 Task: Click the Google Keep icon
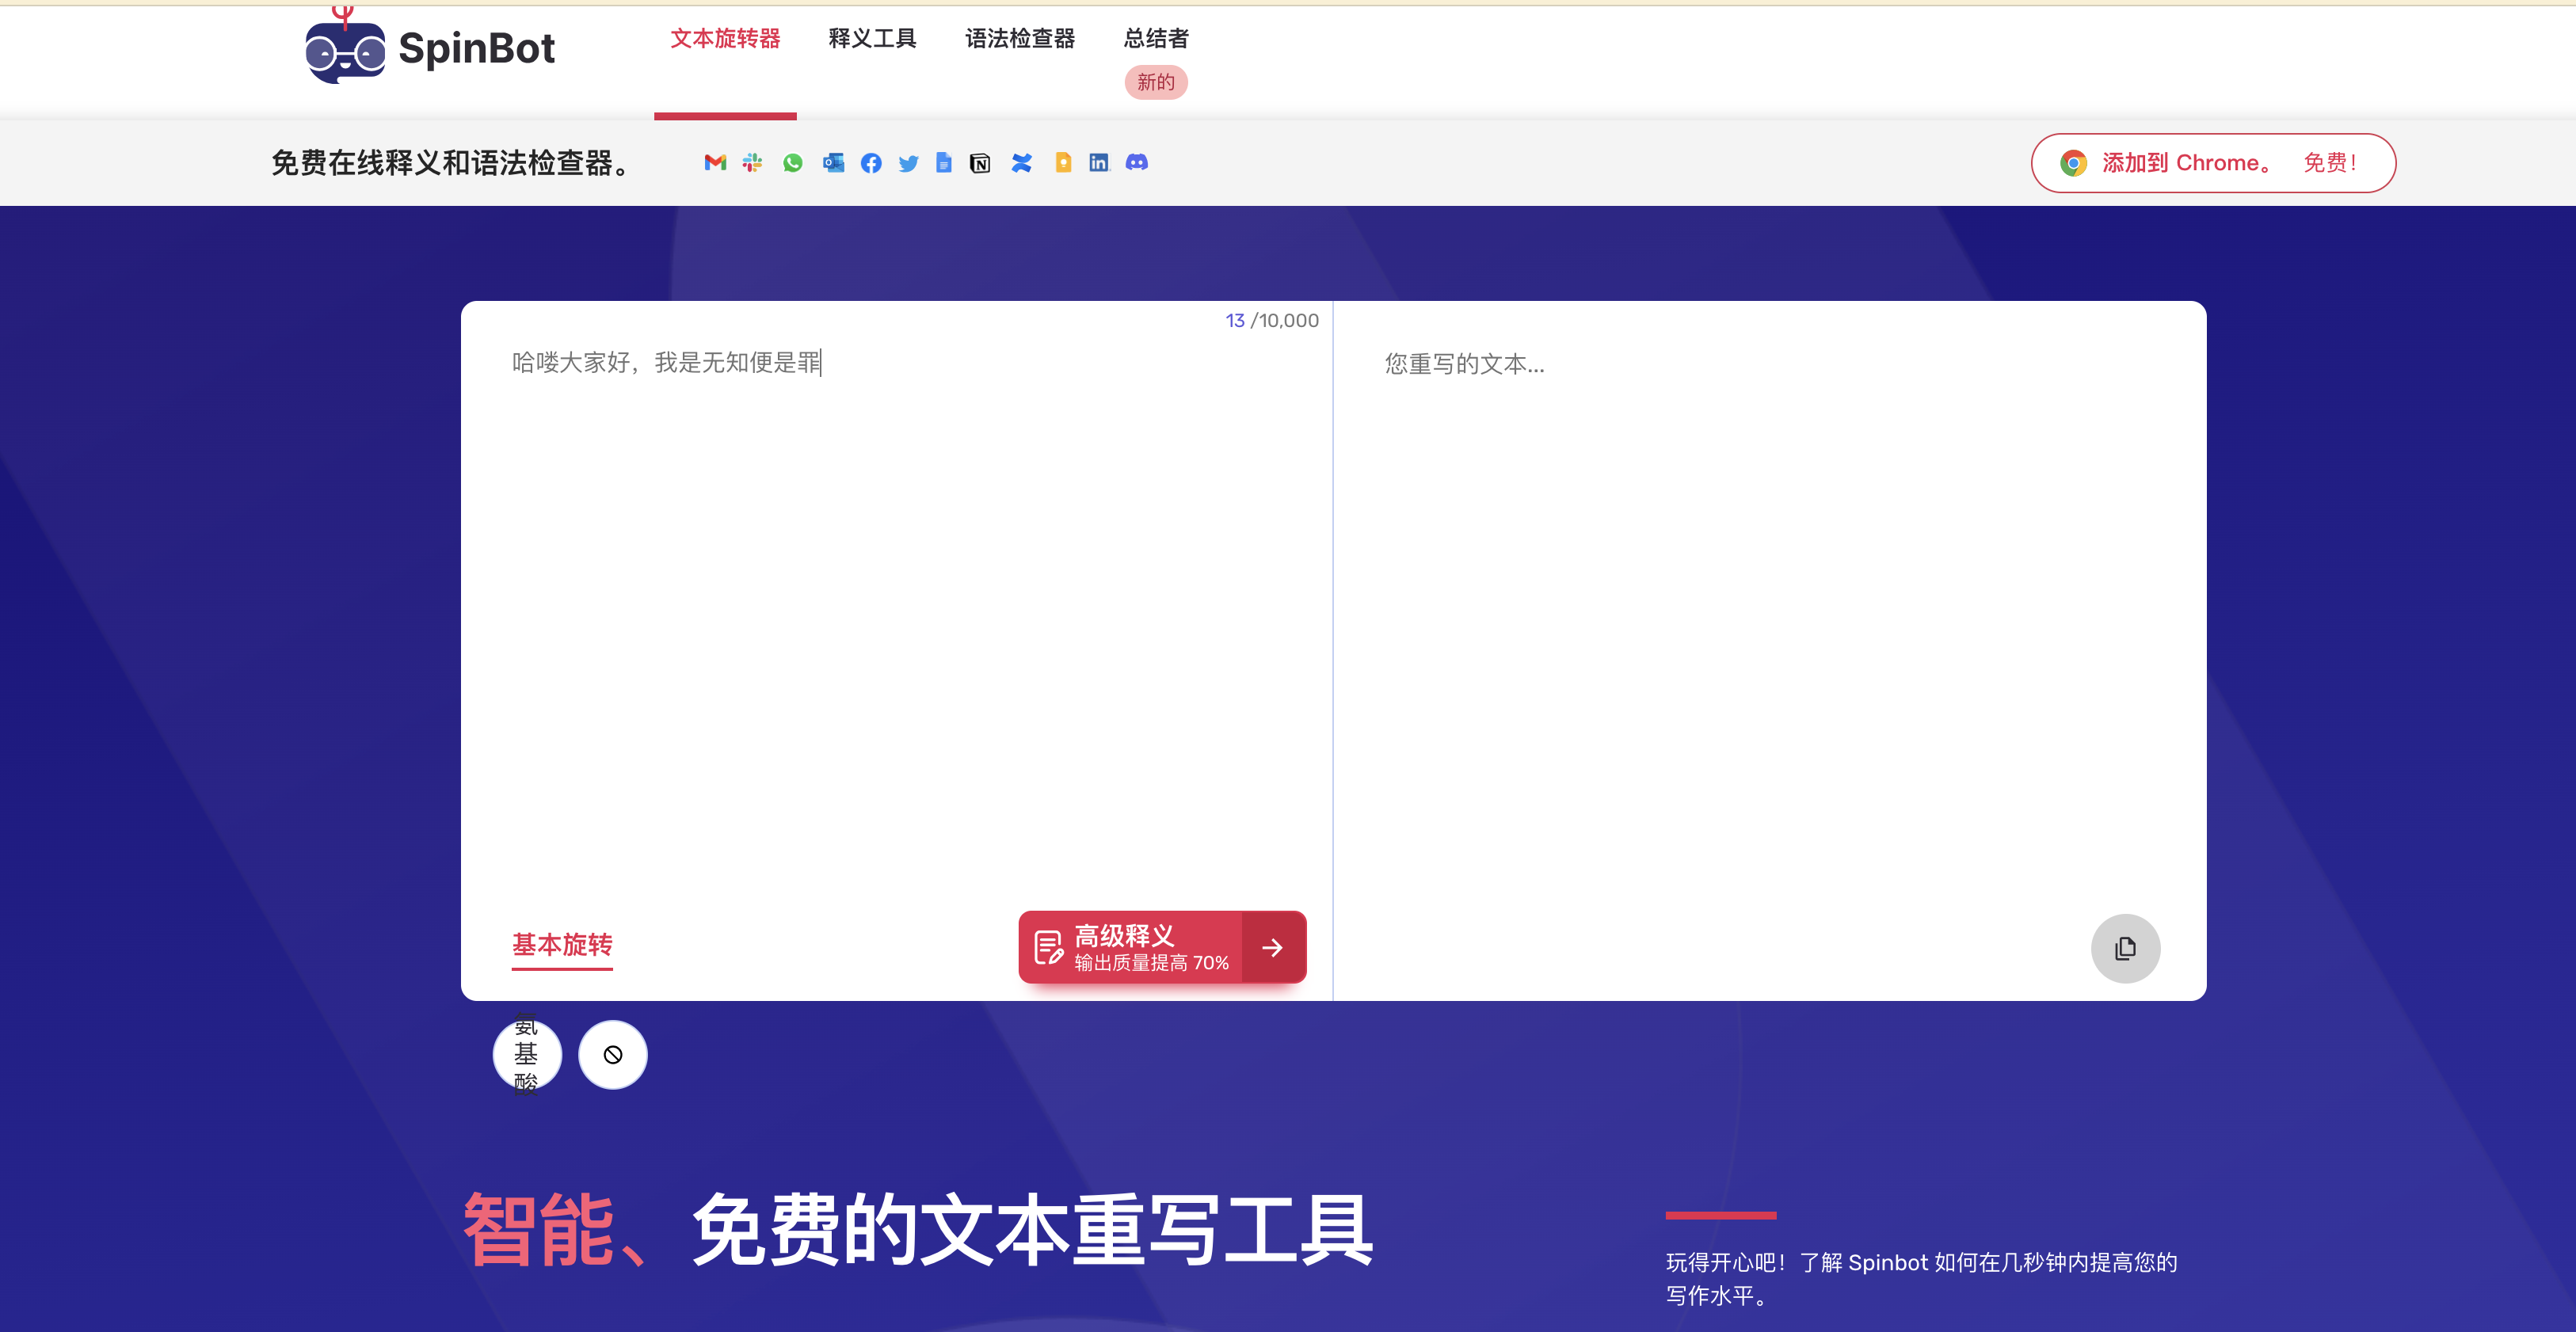coord(1063,162)
